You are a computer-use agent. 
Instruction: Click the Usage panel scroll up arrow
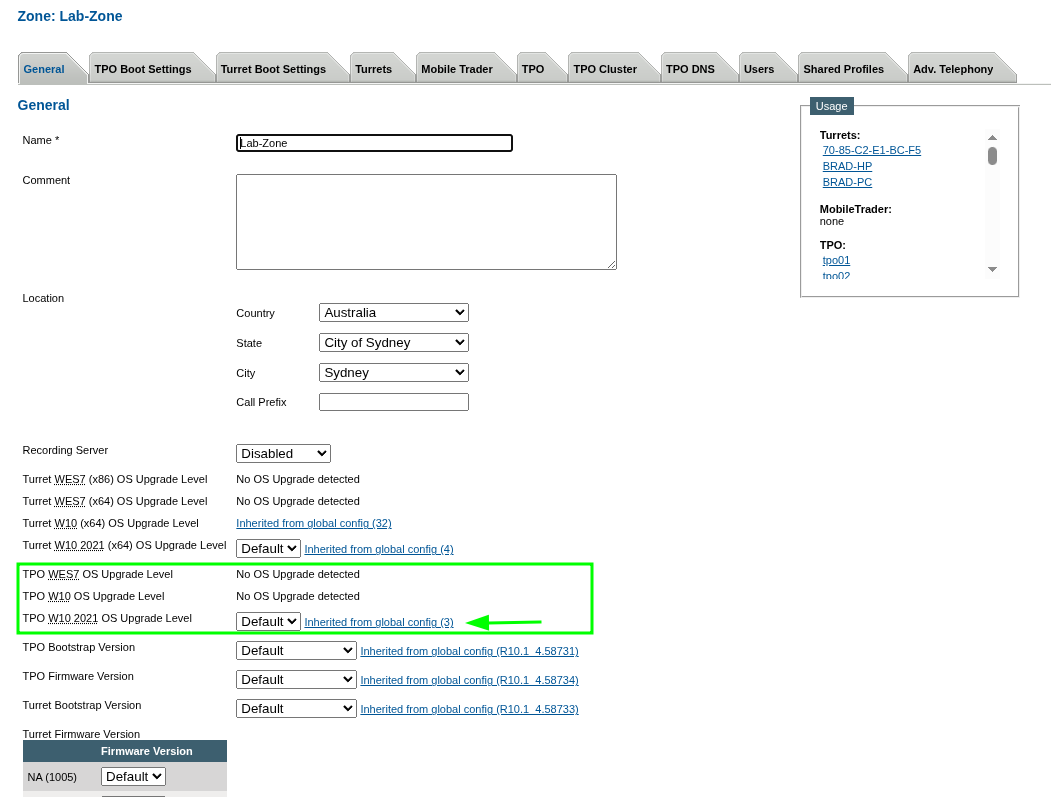click(x=993, y=137)
